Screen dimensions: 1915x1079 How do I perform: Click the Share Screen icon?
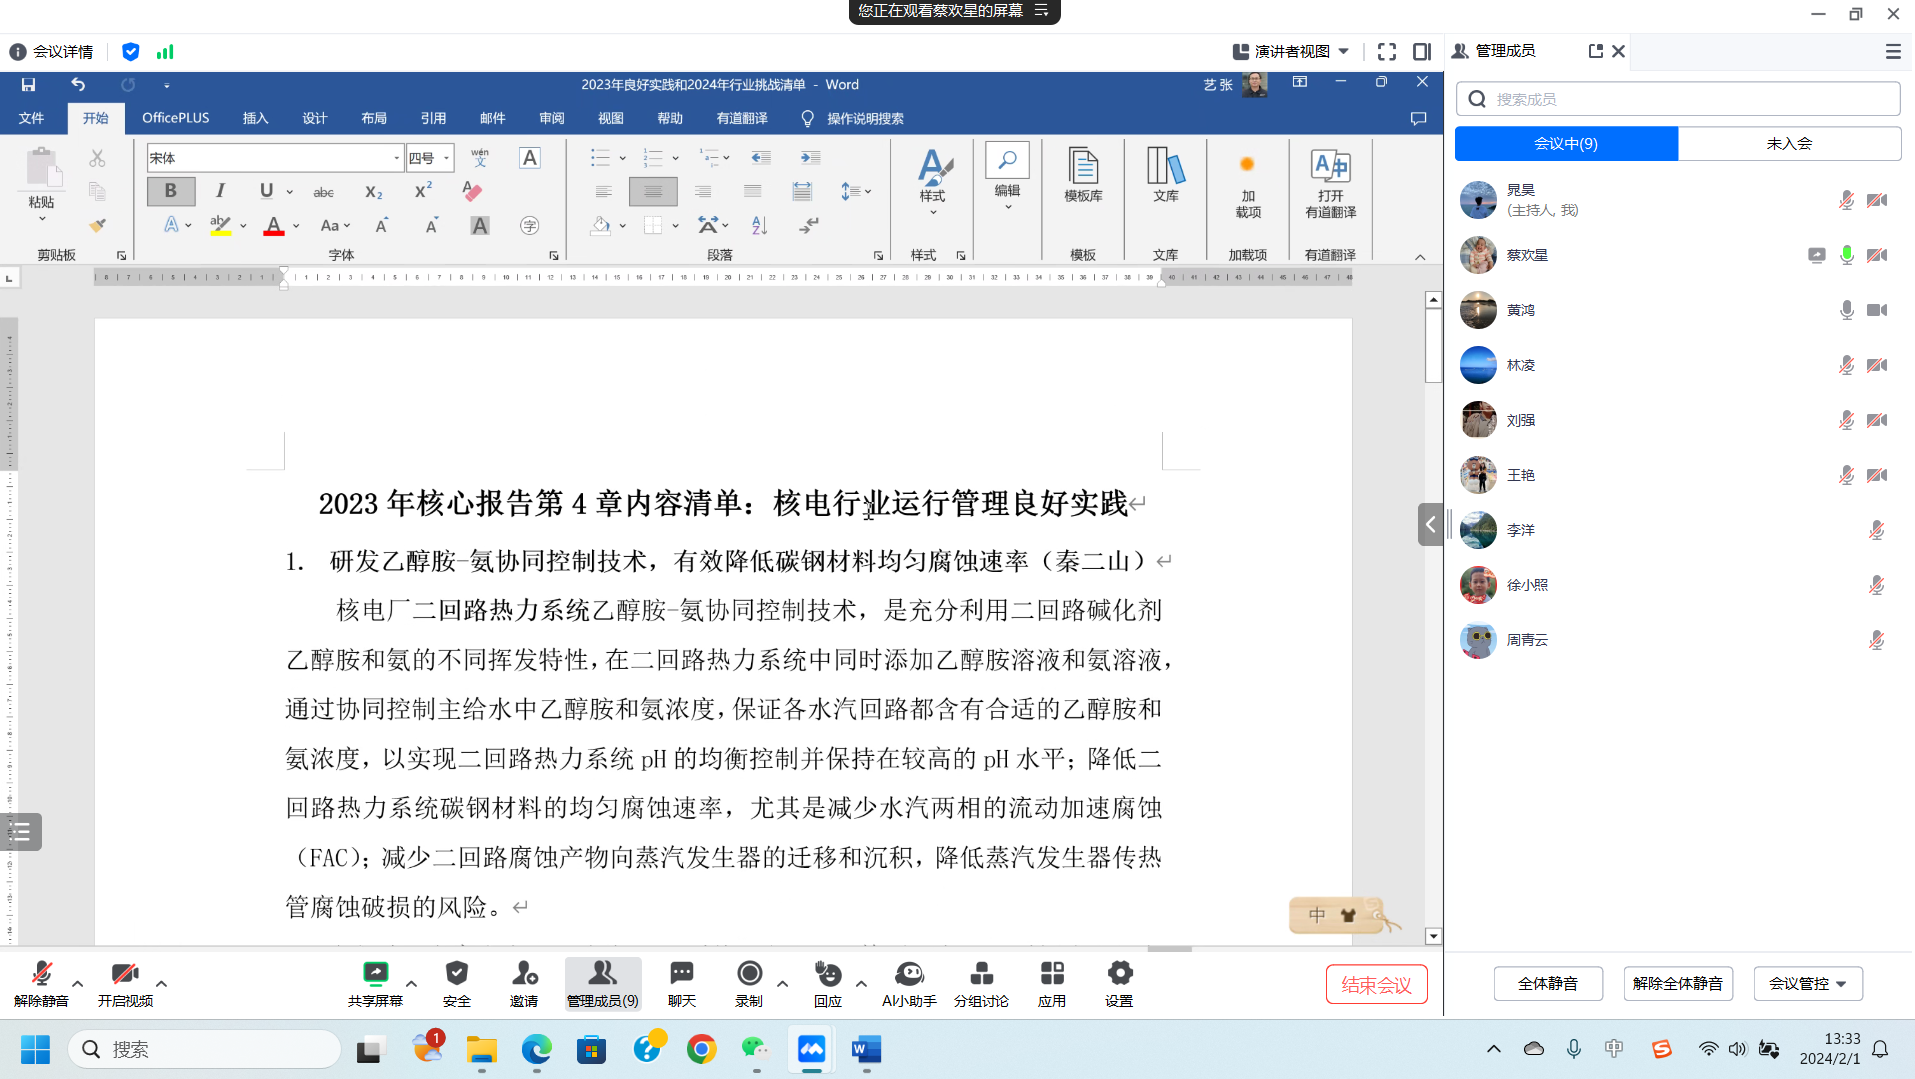tap(375, 973)
